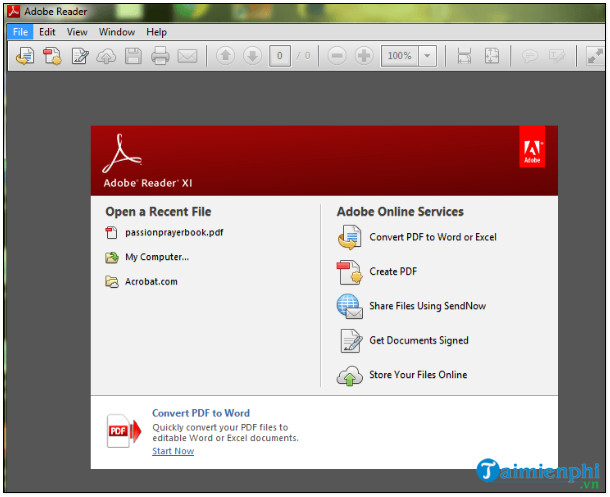The image size is (610, 497).
Task: Open the zoom percentage dropdown arrow
Action: click(428, 56)
